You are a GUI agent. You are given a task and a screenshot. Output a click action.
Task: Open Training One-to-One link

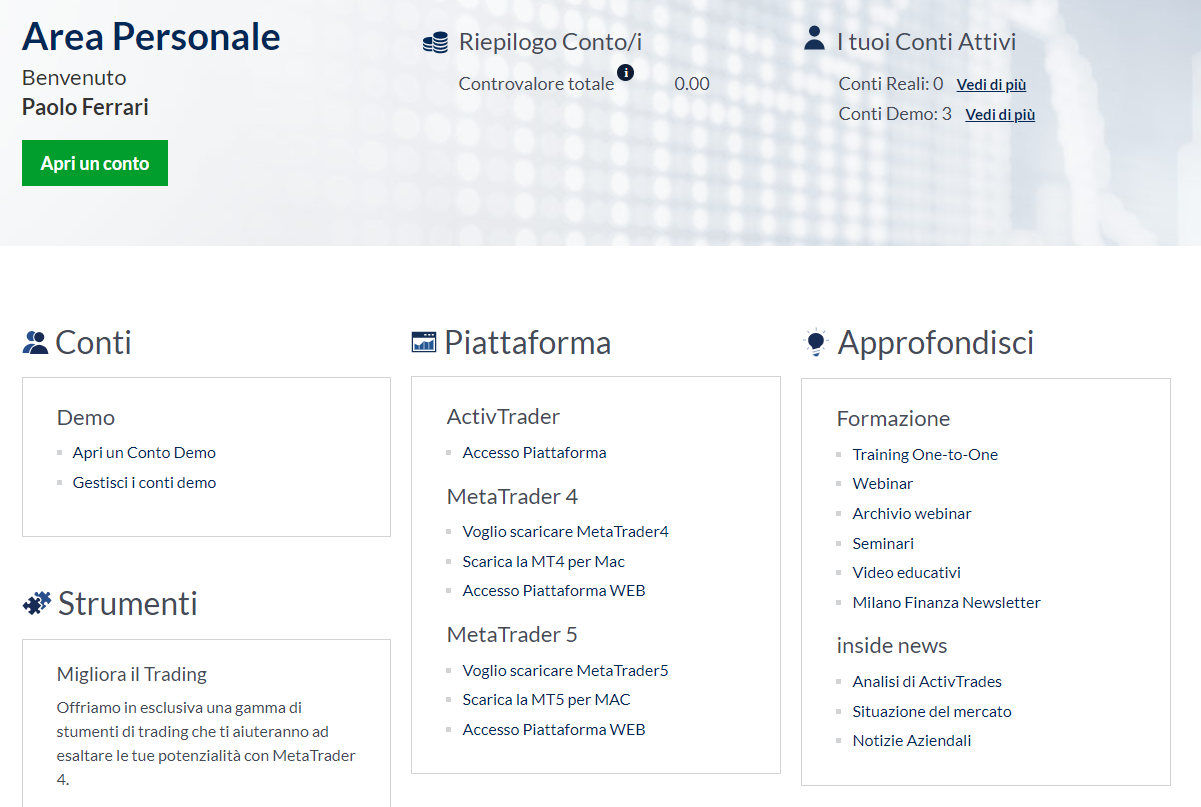(925, 455)
